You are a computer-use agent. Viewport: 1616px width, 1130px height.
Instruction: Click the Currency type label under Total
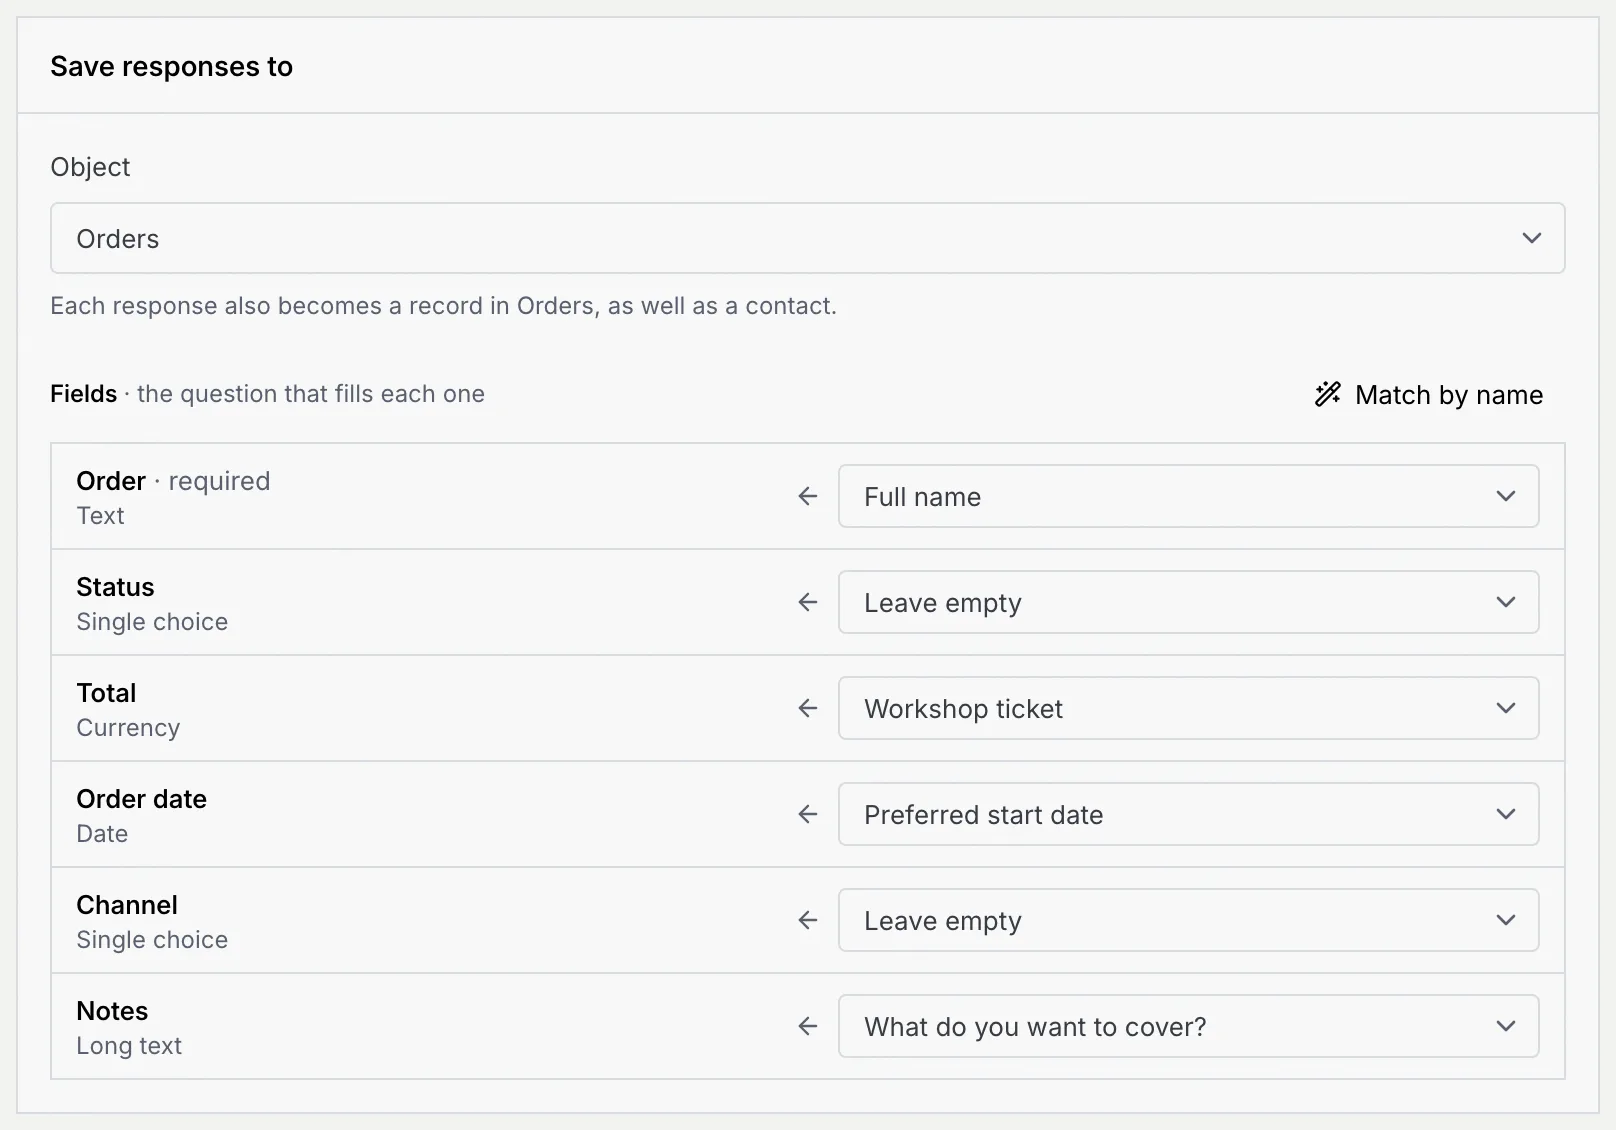click(128, 728)
